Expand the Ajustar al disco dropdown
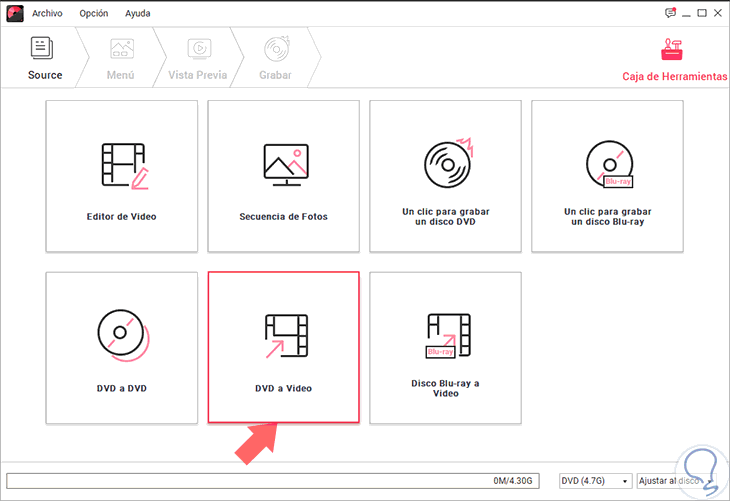The image size is (730, 501). [x=675, y=481]
